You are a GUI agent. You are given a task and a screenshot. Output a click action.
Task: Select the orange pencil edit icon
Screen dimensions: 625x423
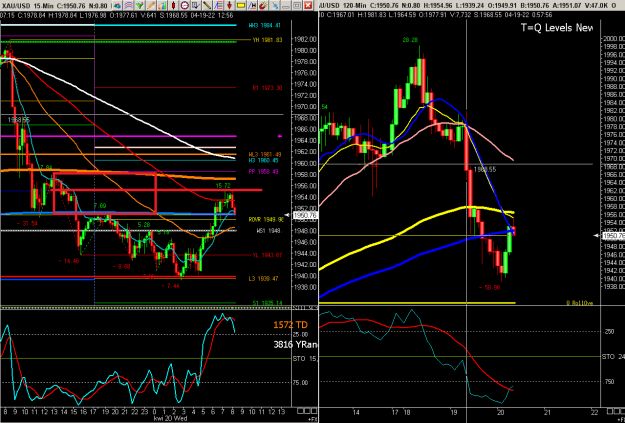(x=151, y=6)
